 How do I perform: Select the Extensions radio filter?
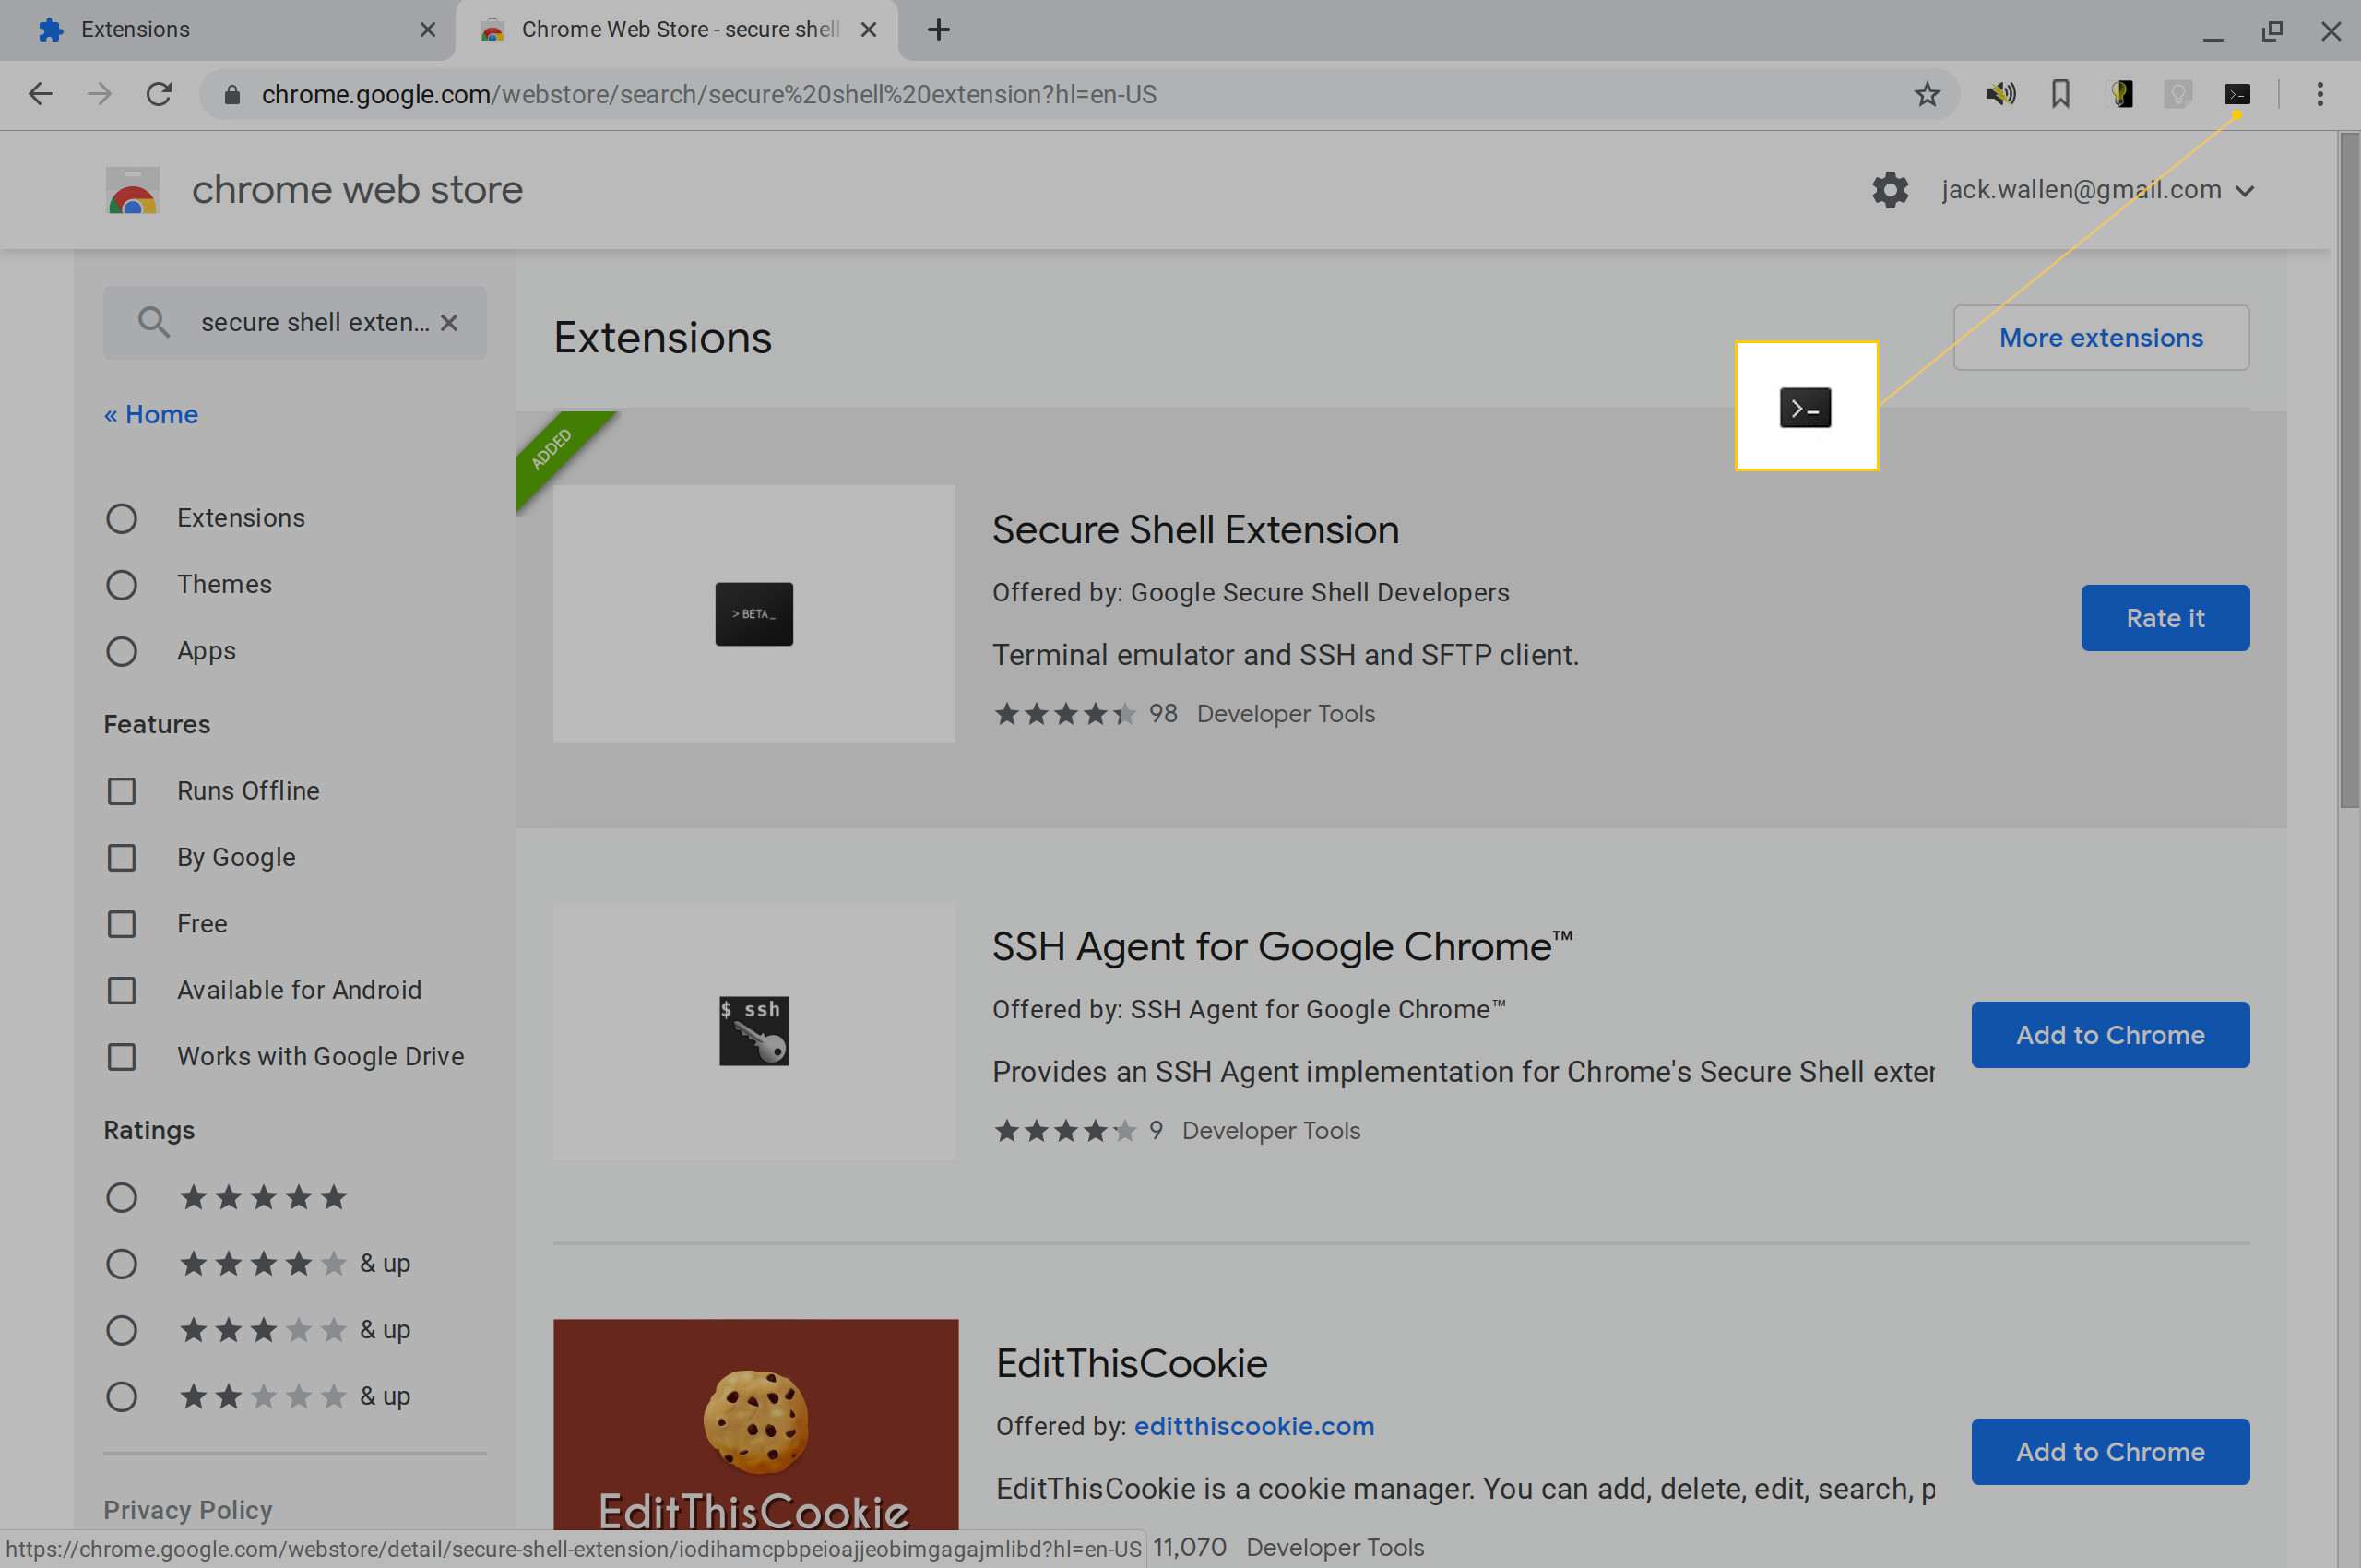tap(122, 518)
